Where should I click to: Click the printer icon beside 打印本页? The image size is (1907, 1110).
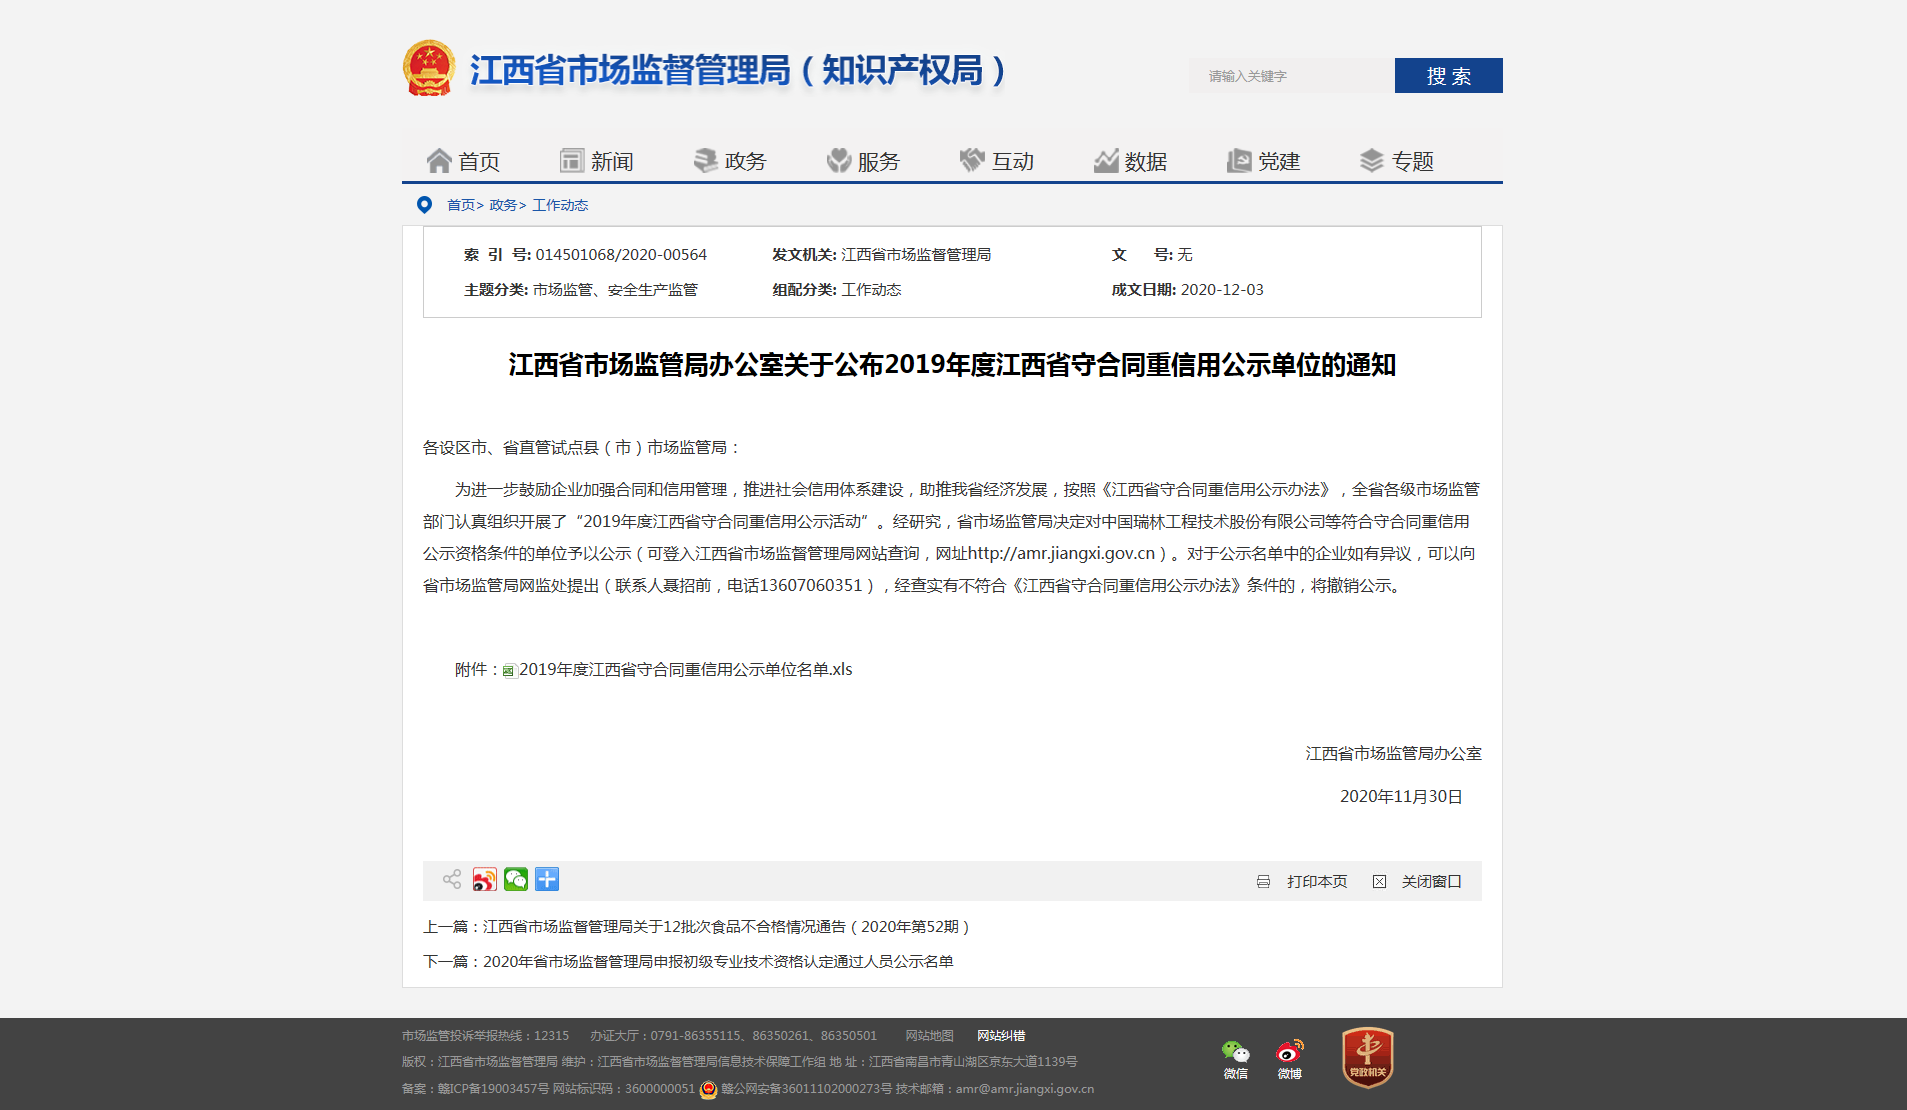pyautogui.click(x=1263, y=882)
